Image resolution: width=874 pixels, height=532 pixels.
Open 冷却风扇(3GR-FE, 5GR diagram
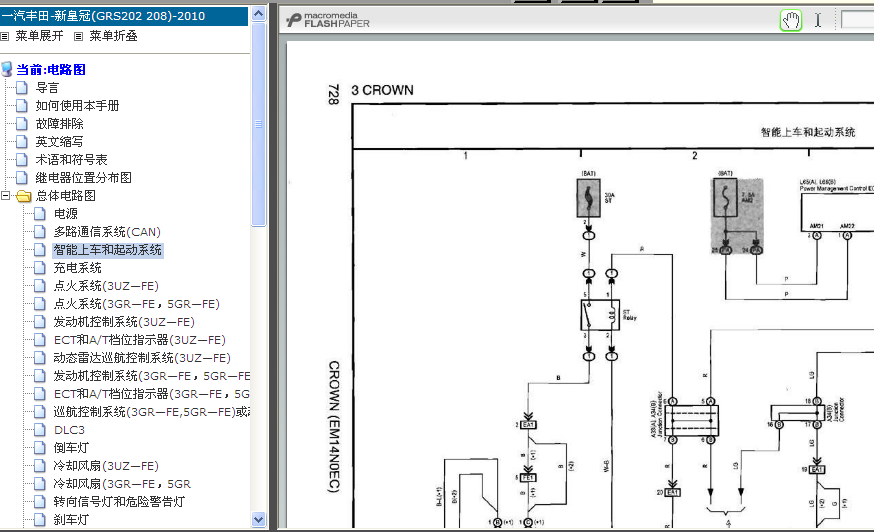pos(122,483)
